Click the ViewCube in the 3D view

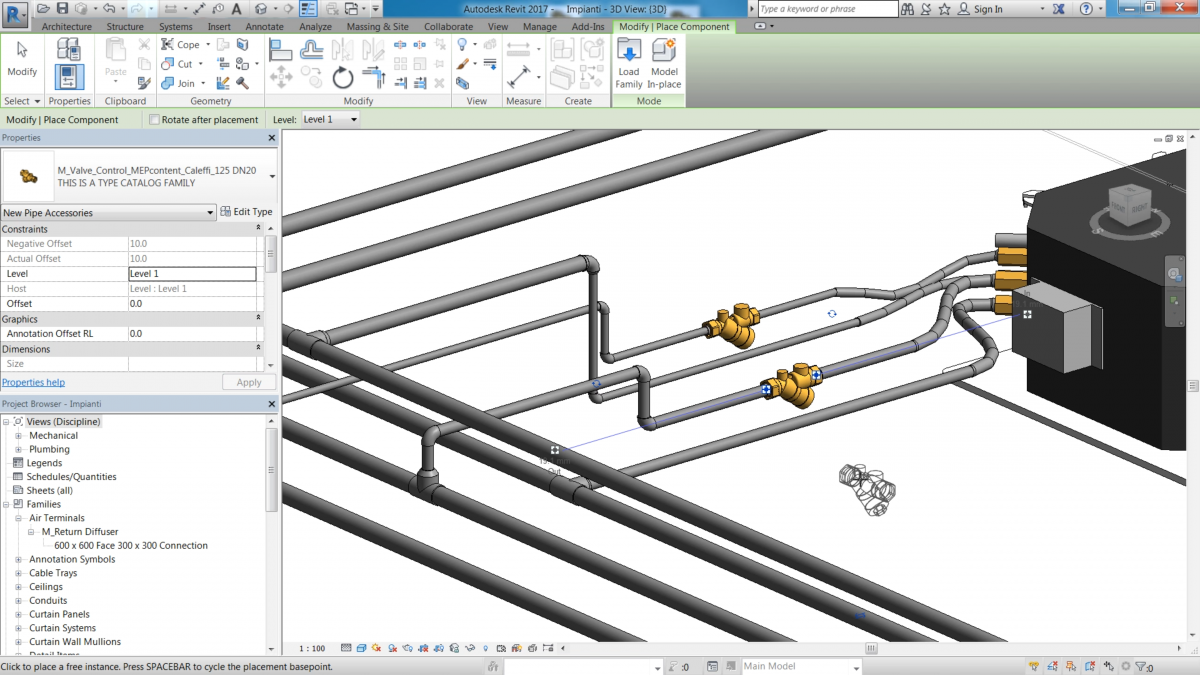[1127, 207]
